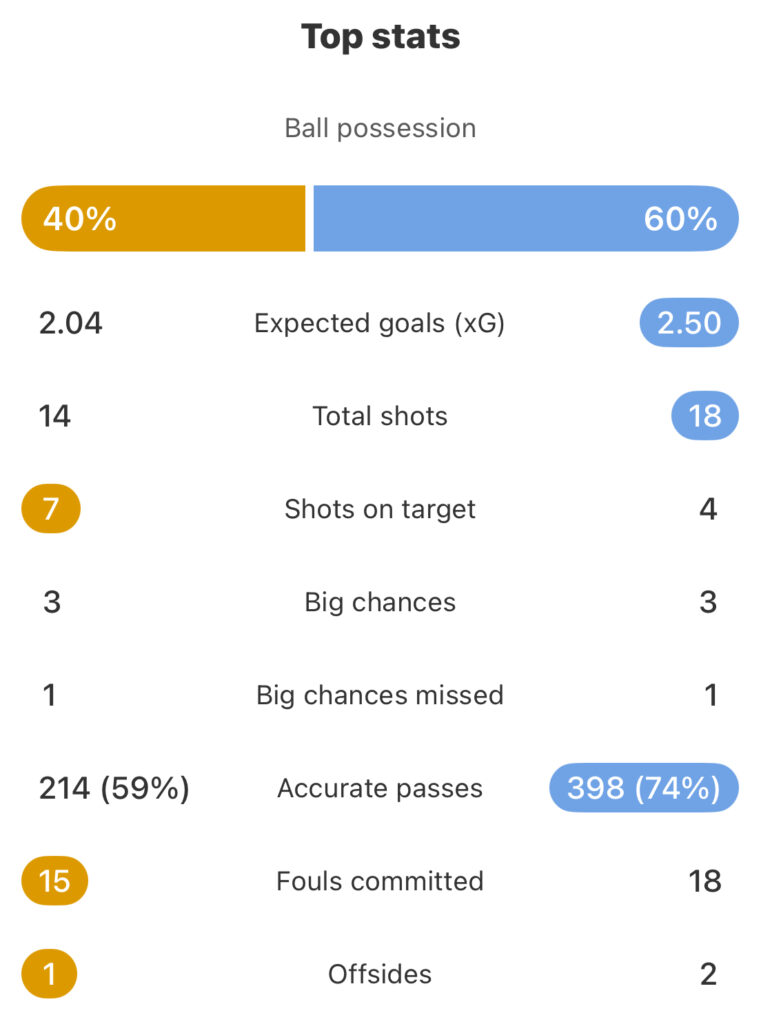
Task: Tap the Shots on target label
Action: click(x=380, y=509)
